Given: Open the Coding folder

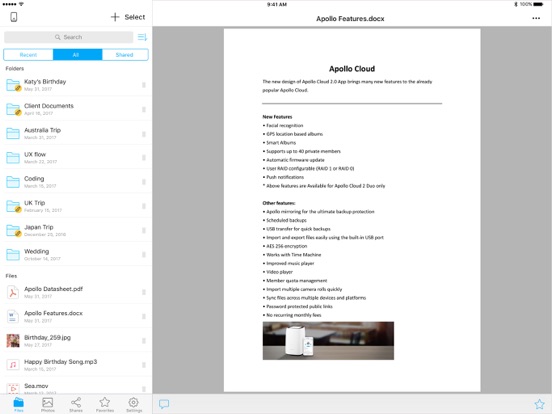Looking at the screenshot, I should coord(76,182).
